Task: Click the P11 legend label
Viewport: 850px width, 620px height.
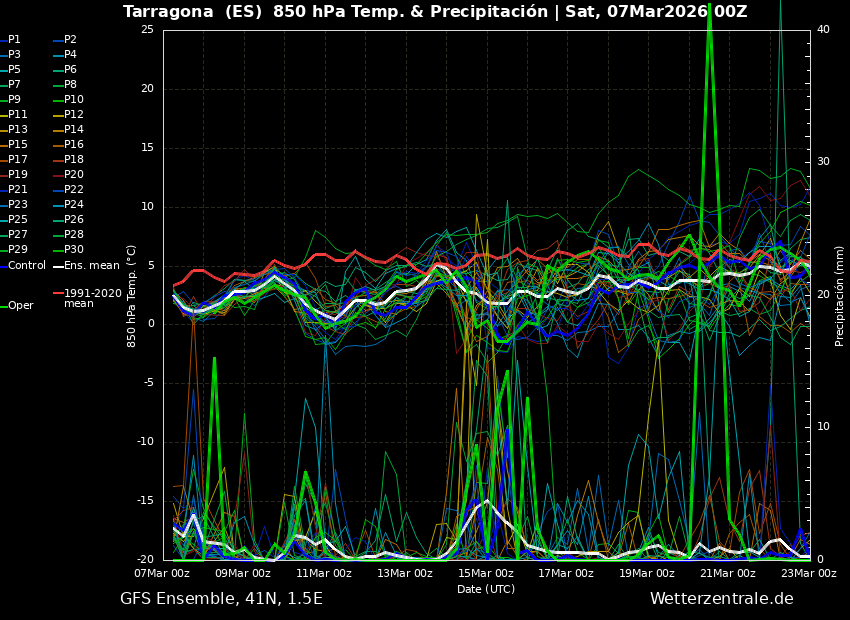Action: [x=17, y=114]
